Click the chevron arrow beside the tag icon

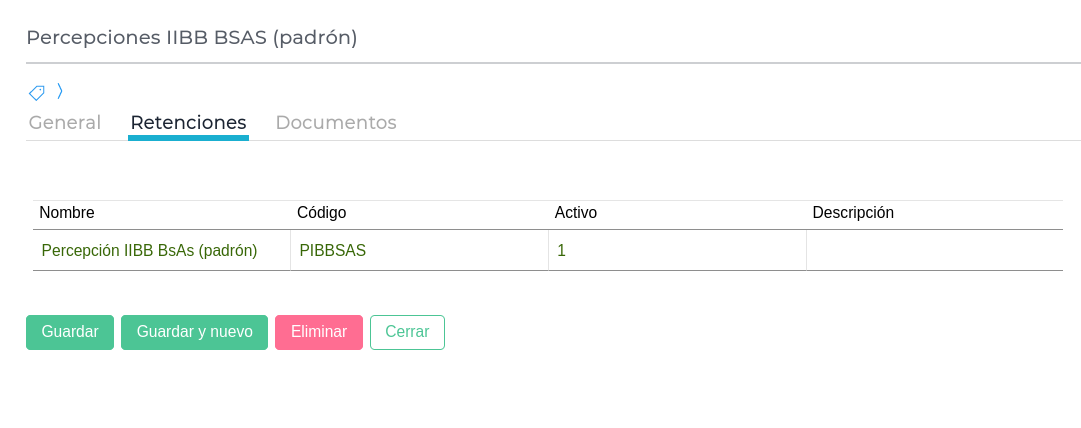click(60, 91)
